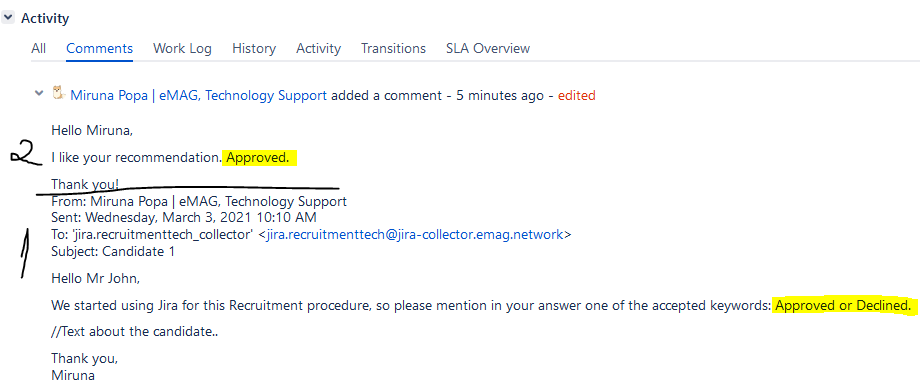Screen dimensions: 920x388
Task: Click the jira.recruitmenttech email address link
Action: pyautogui.click(x=415, y=235)
